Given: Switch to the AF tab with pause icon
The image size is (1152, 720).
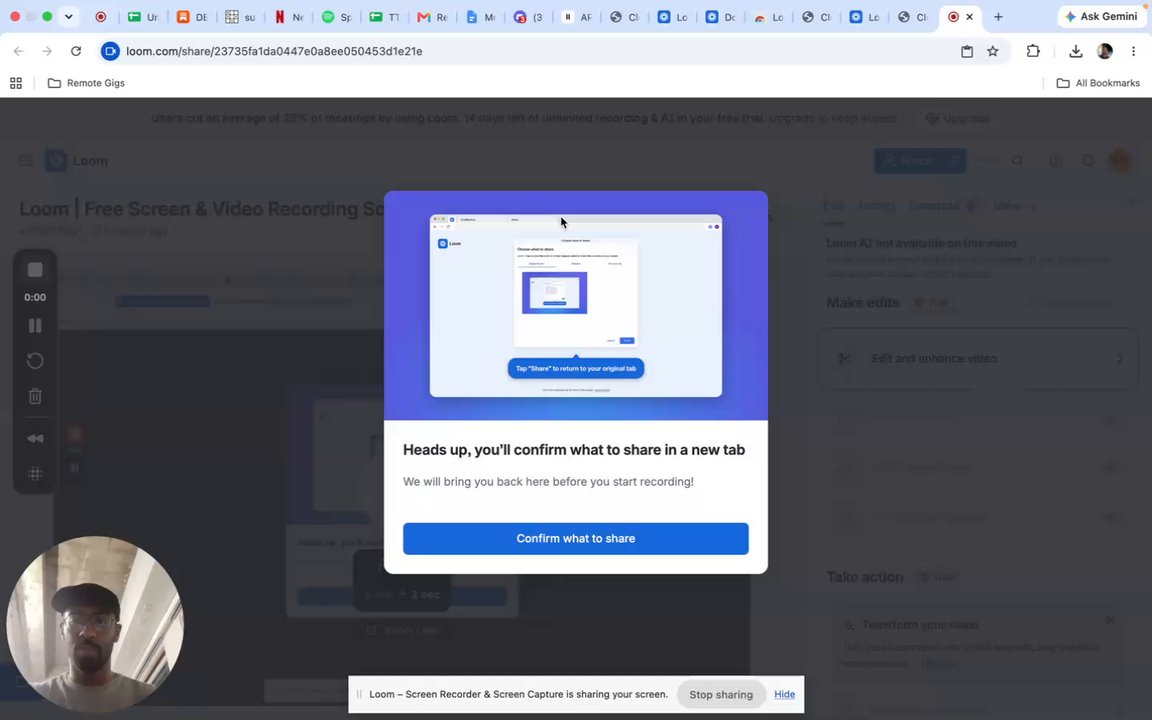Looking at the screenshot, I should point(577,16).
